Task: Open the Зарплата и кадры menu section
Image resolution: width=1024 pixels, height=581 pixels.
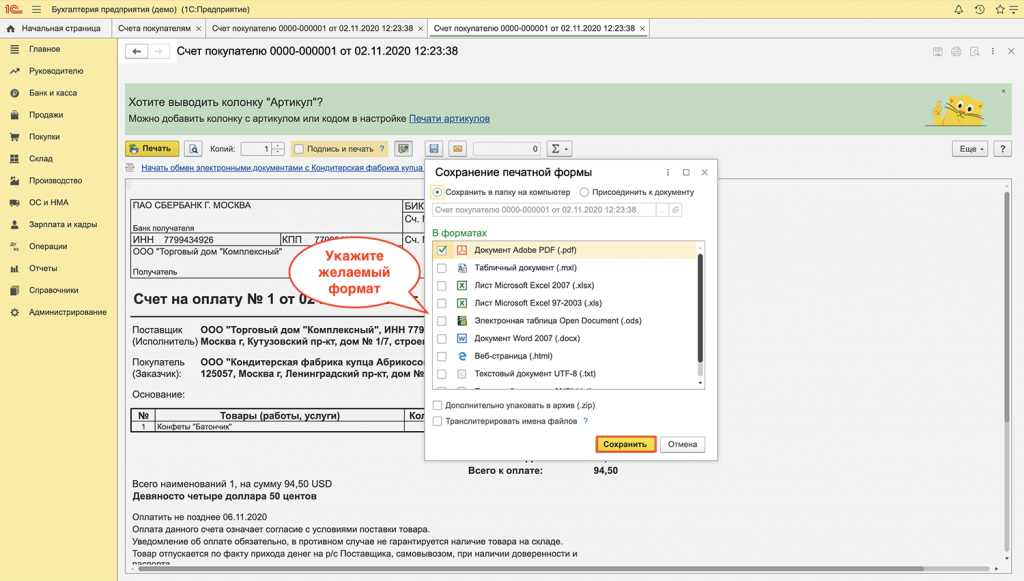Action: (x=62, y=225)
